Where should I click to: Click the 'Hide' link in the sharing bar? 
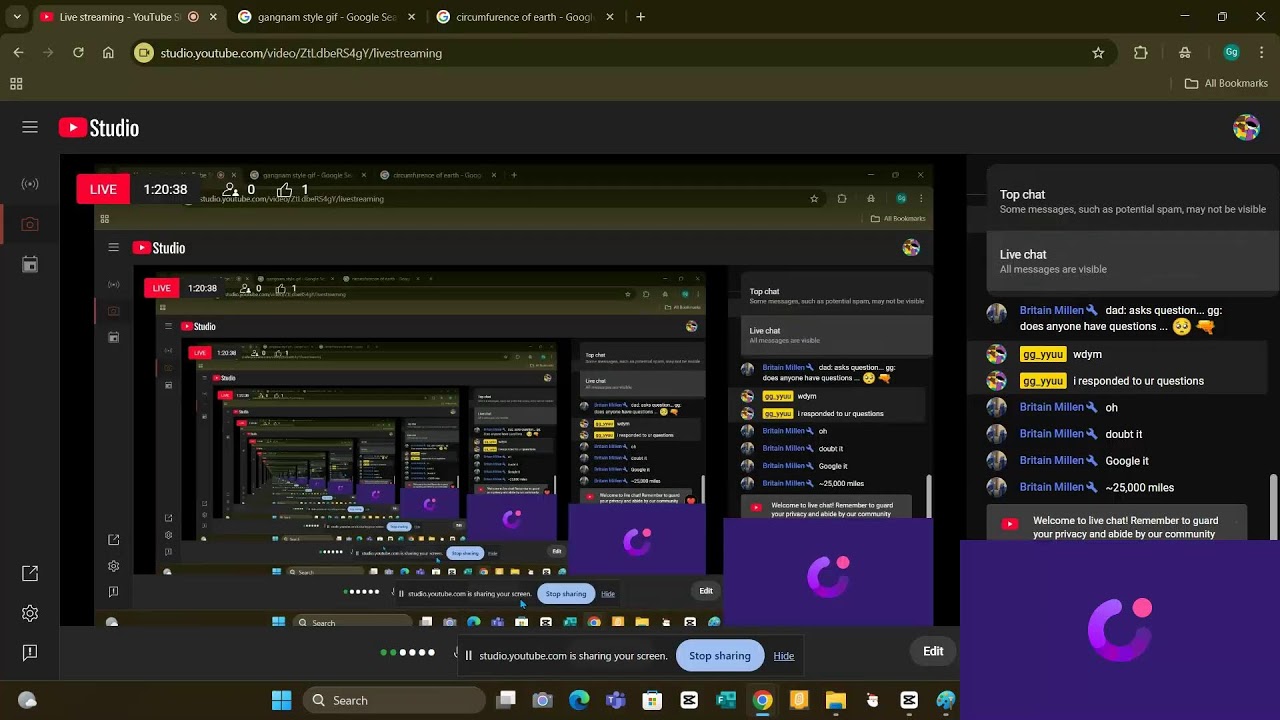pos(784,656)
